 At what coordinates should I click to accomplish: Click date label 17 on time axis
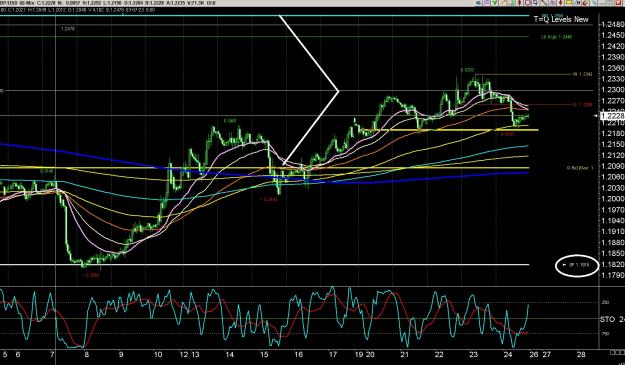[333, 354]
